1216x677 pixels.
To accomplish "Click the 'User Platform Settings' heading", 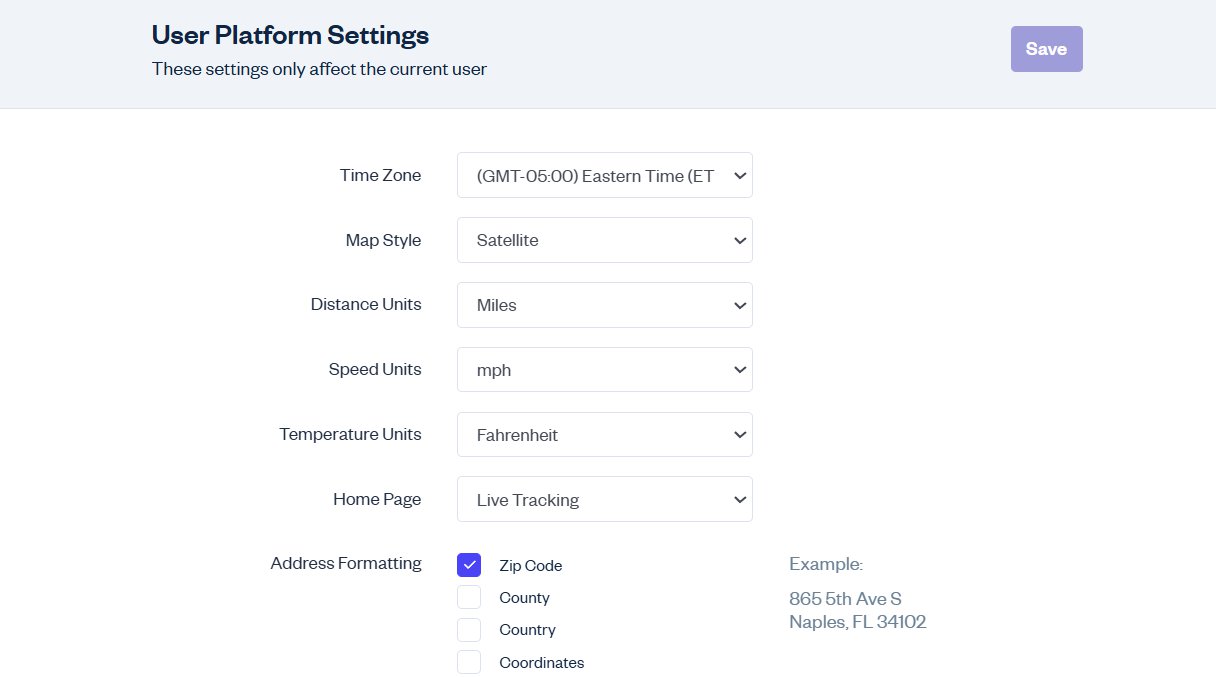I will [290, 35].
